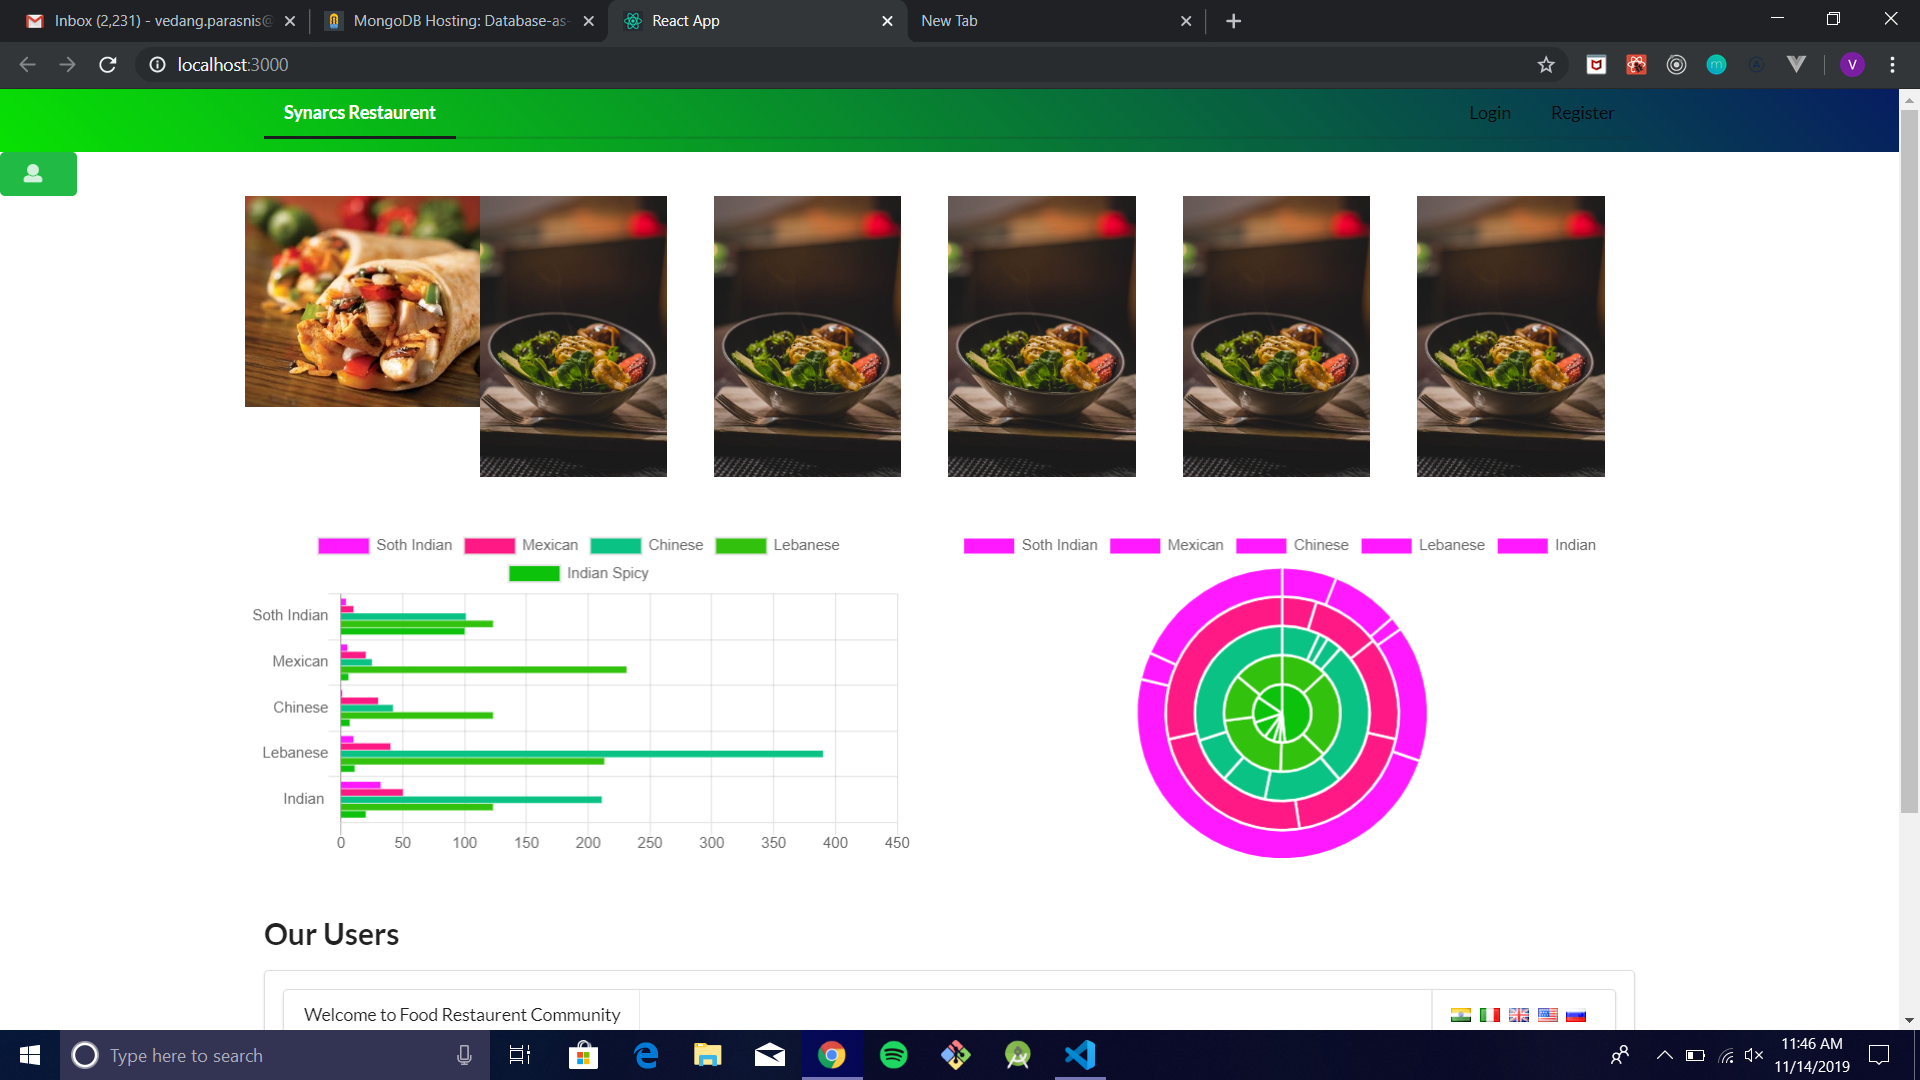This screenshot has height=1080, width=1920.
Task: Click the Chrome browser icon in taskbar
Action: (x=832, y=1055)
